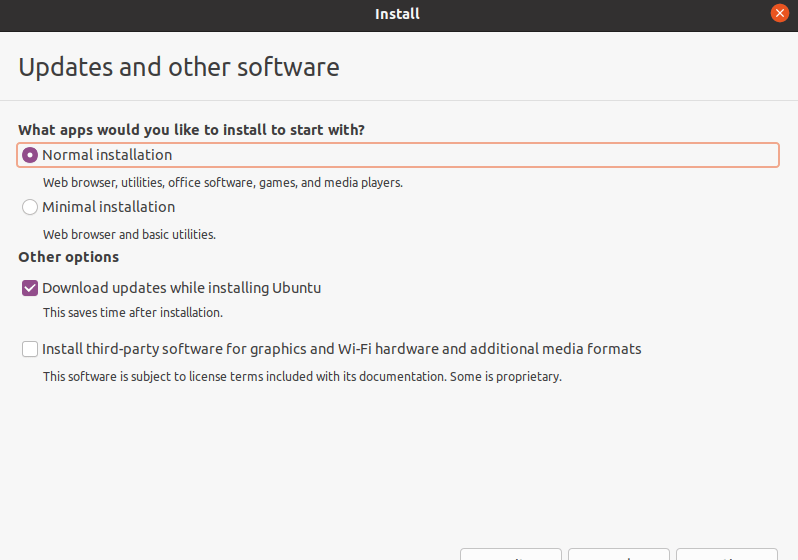Click the Install window title bar text
The image size is (798, 560).
tap(397, 14)
